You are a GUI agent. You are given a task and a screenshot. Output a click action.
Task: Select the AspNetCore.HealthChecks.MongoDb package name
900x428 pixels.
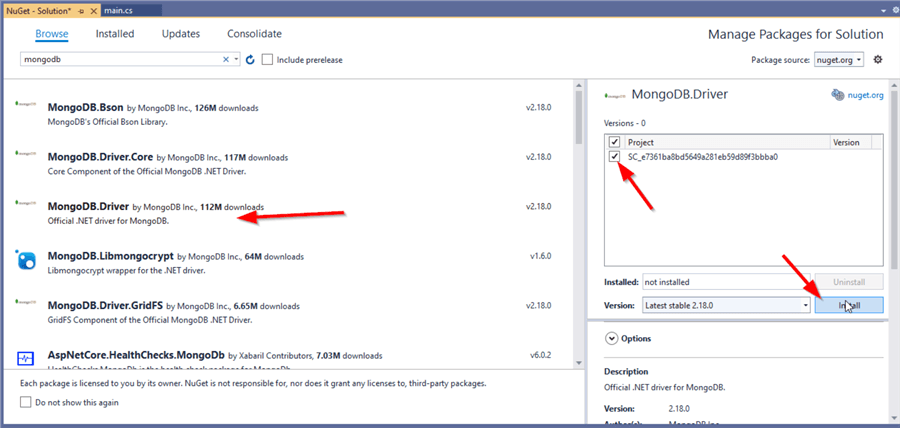[x=137, y=355]
